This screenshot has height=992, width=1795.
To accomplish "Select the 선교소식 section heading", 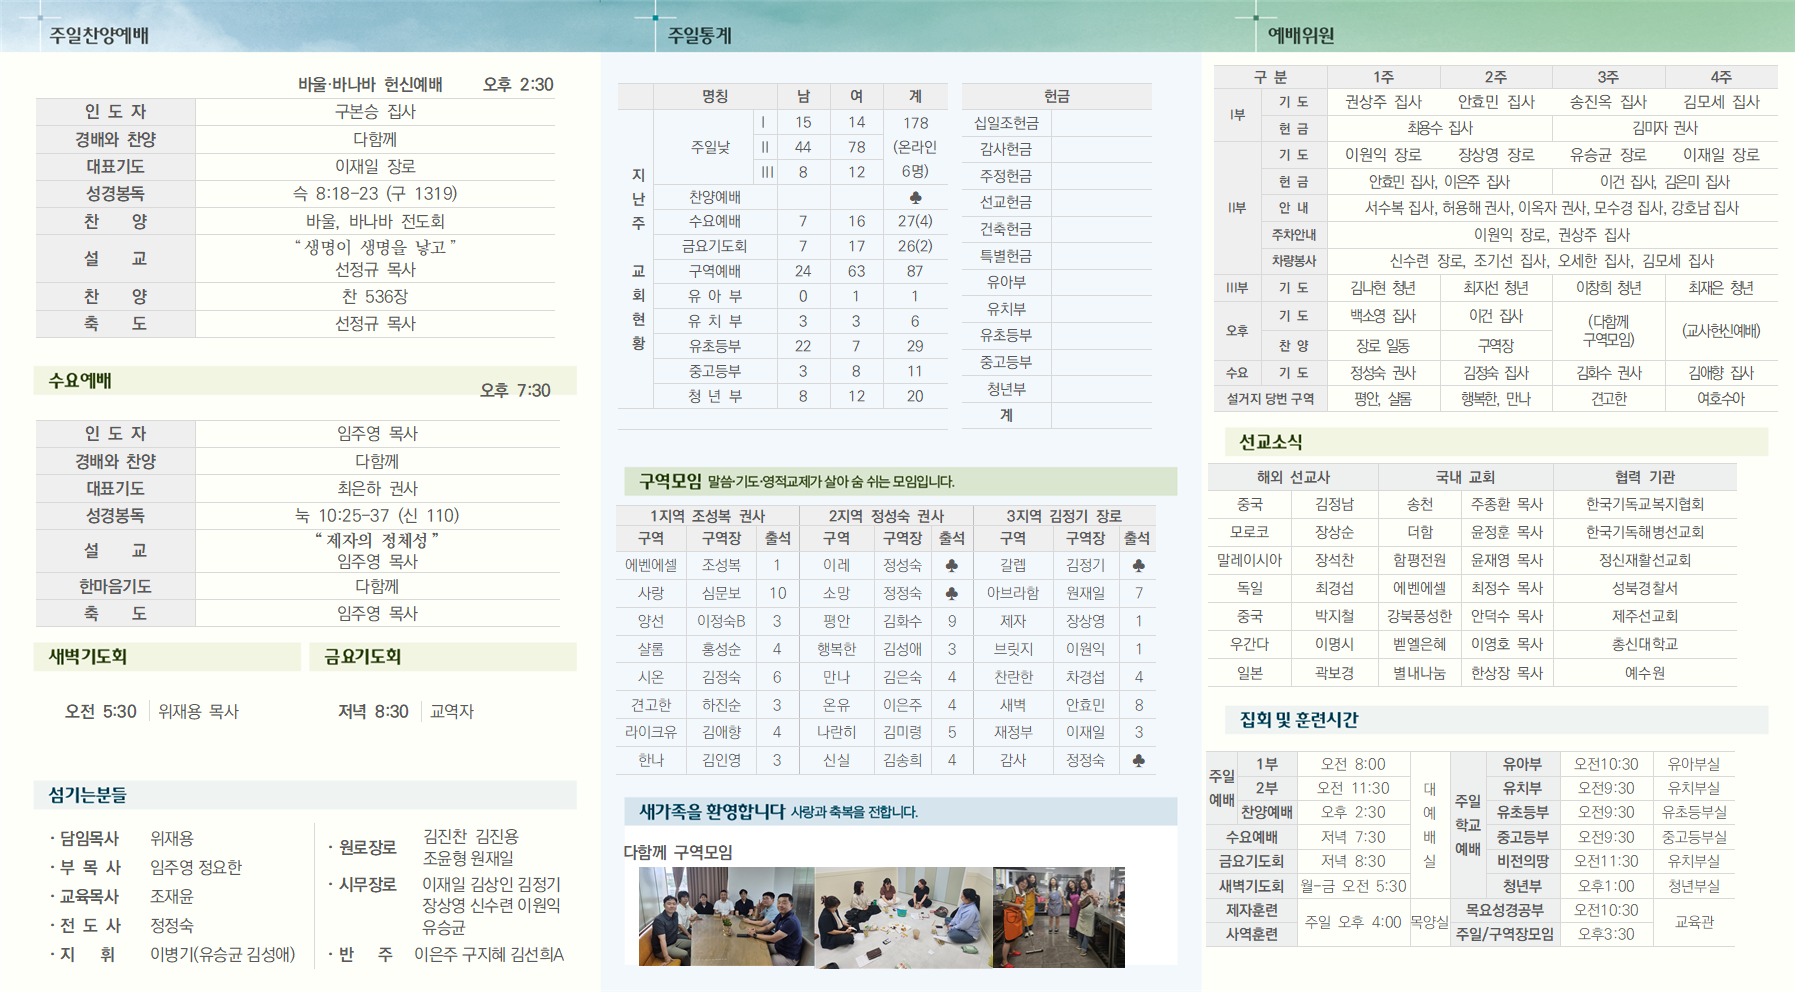I will tap(1271, 442).
